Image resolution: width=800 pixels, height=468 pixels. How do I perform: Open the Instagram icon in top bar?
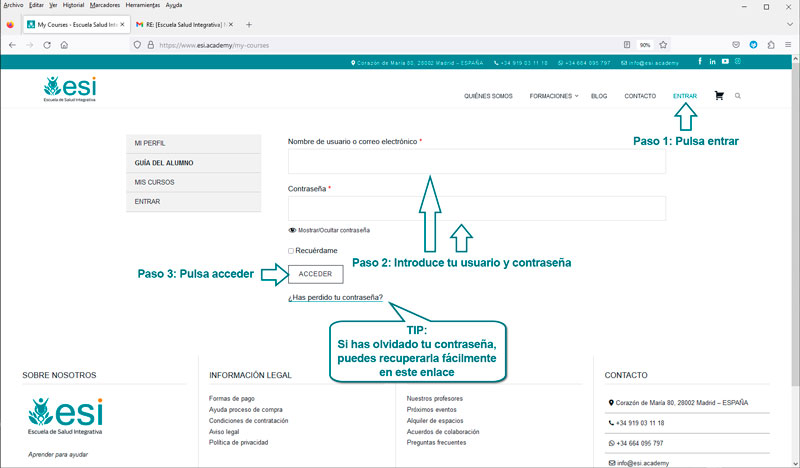(x=738, y=61)
